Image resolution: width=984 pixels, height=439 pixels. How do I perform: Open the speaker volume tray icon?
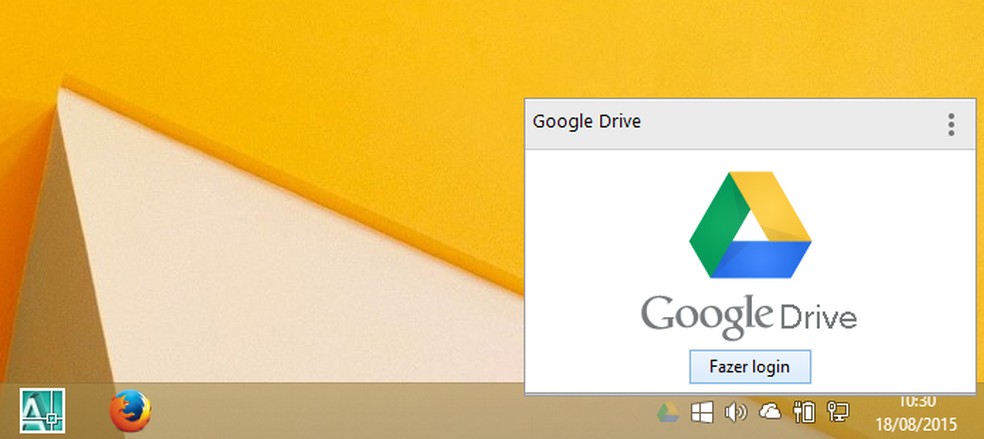pos(735,412)
